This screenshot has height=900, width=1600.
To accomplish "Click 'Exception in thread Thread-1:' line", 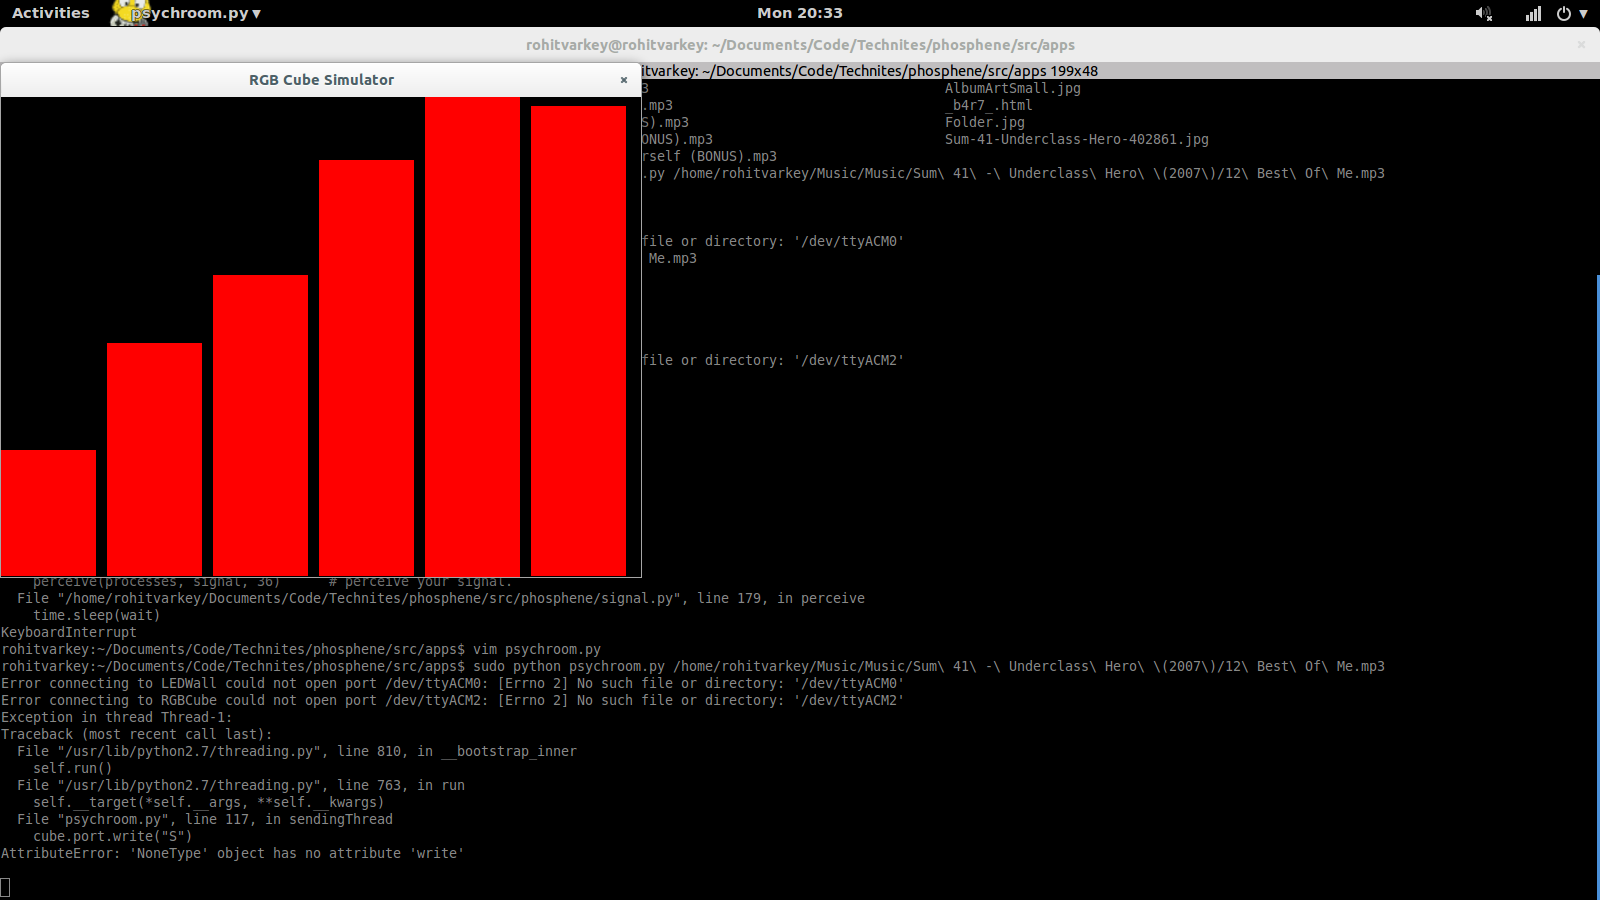I will point(117,717).
